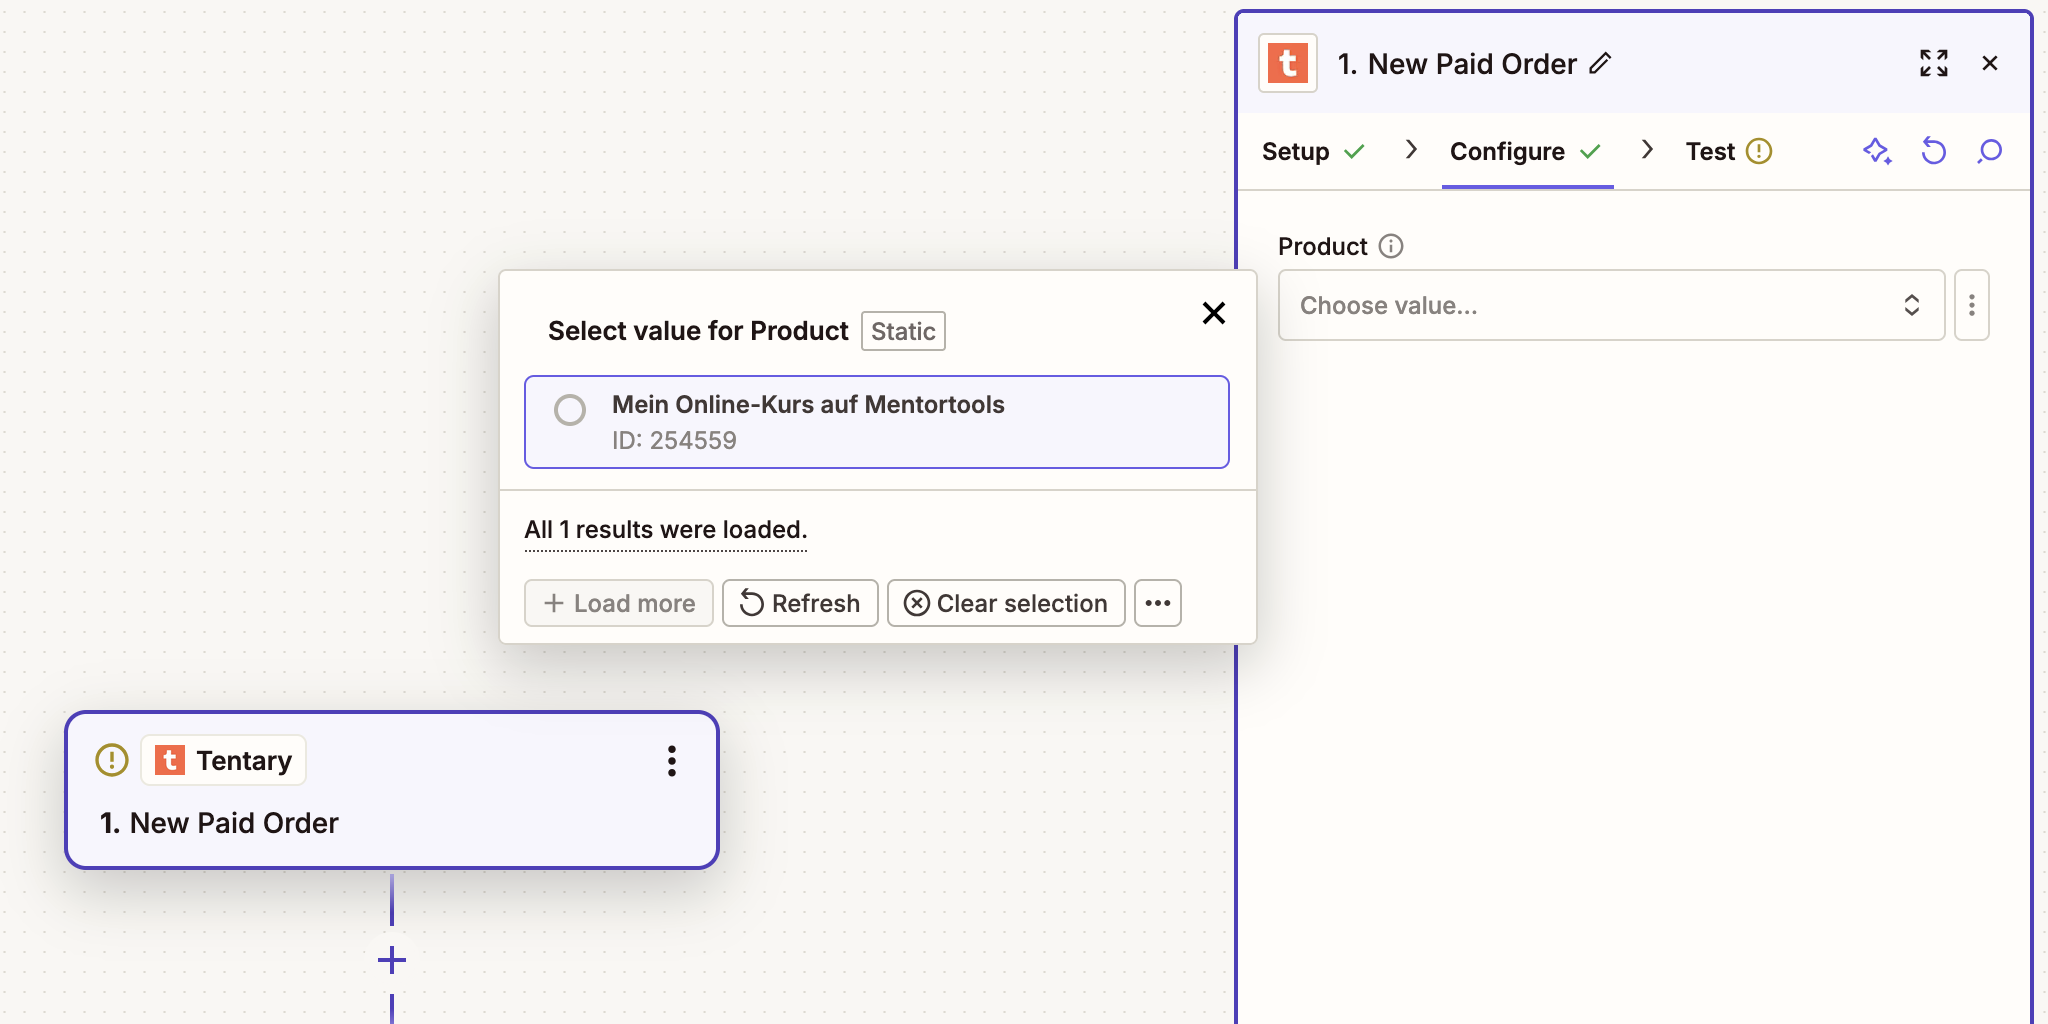The image size is (2048, 1024).
Task: Click the undo arrow icon in the panel
Action: (x=1933, y=151)
